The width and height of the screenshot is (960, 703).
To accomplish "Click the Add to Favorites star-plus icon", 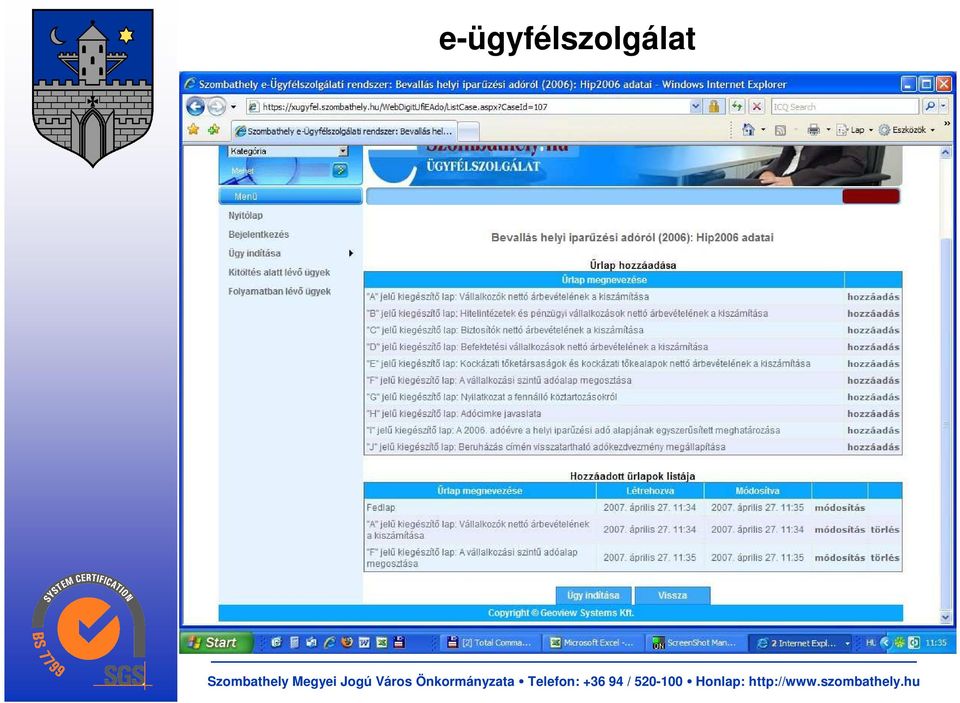I will click(x=214, y=129).
